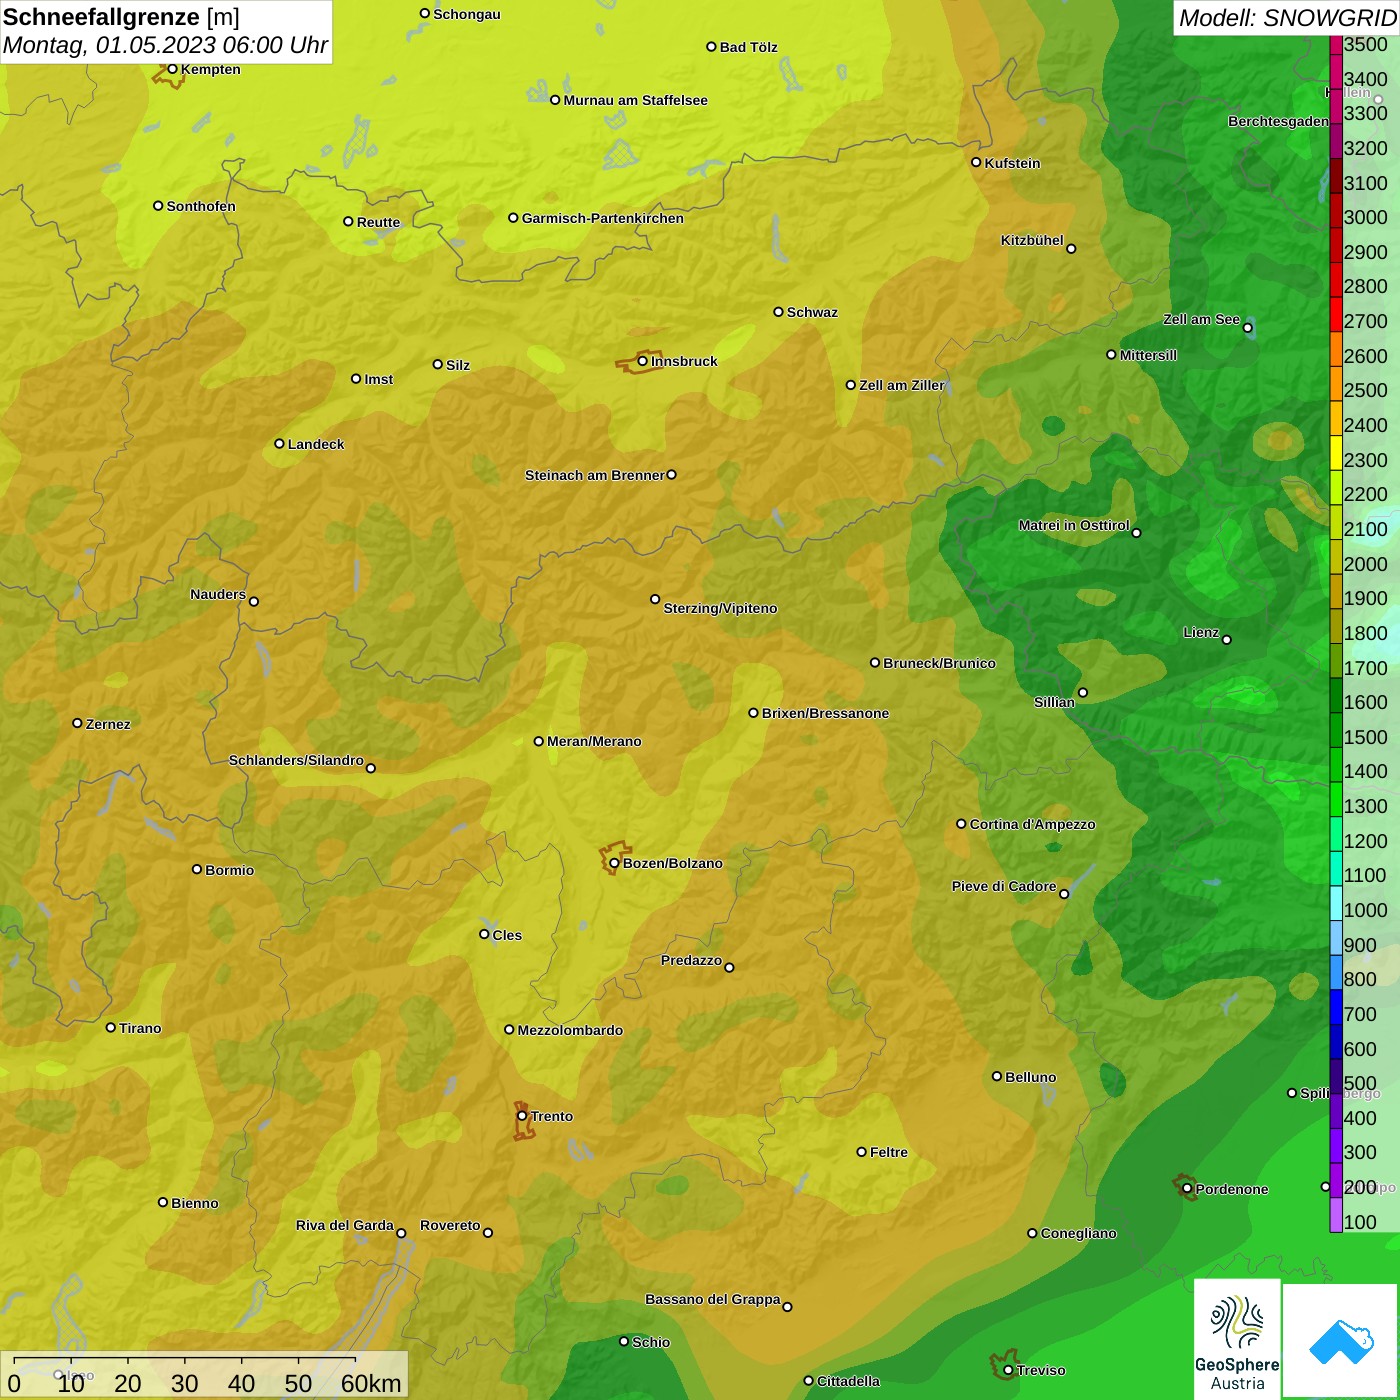Click the Landeck marker dot
1400x1400 pixels.
coord(279,444)
